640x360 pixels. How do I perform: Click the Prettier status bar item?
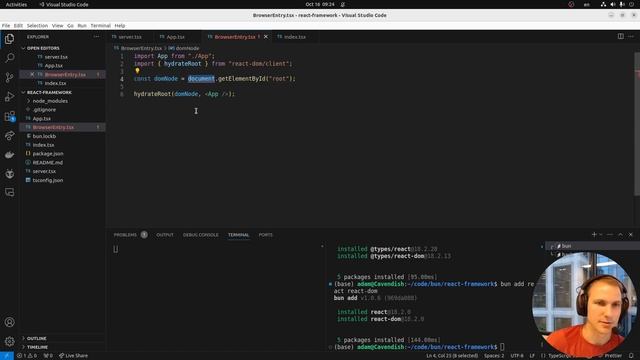[x=611, y=356]
